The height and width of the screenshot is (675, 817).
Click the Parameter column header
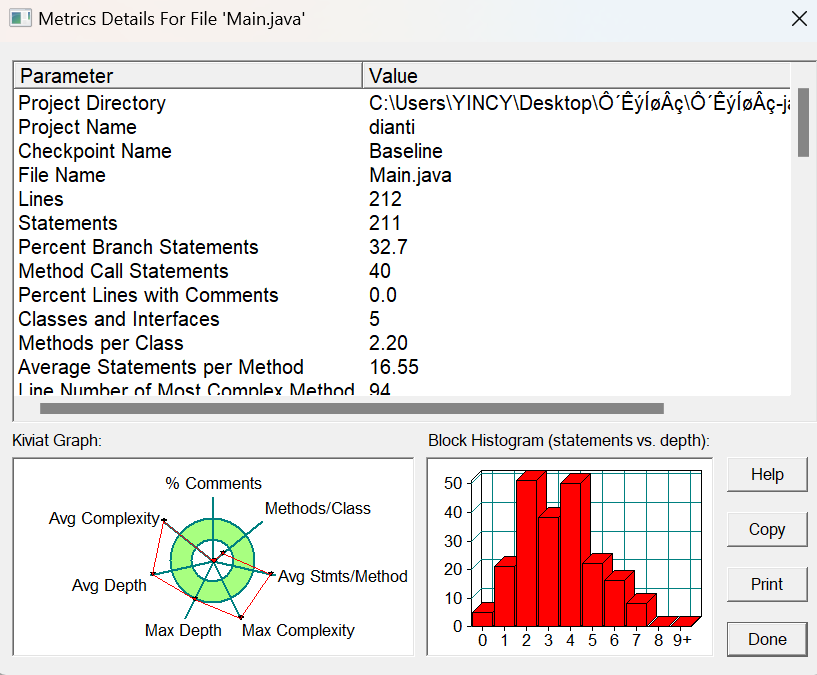(x=188, y=76)
